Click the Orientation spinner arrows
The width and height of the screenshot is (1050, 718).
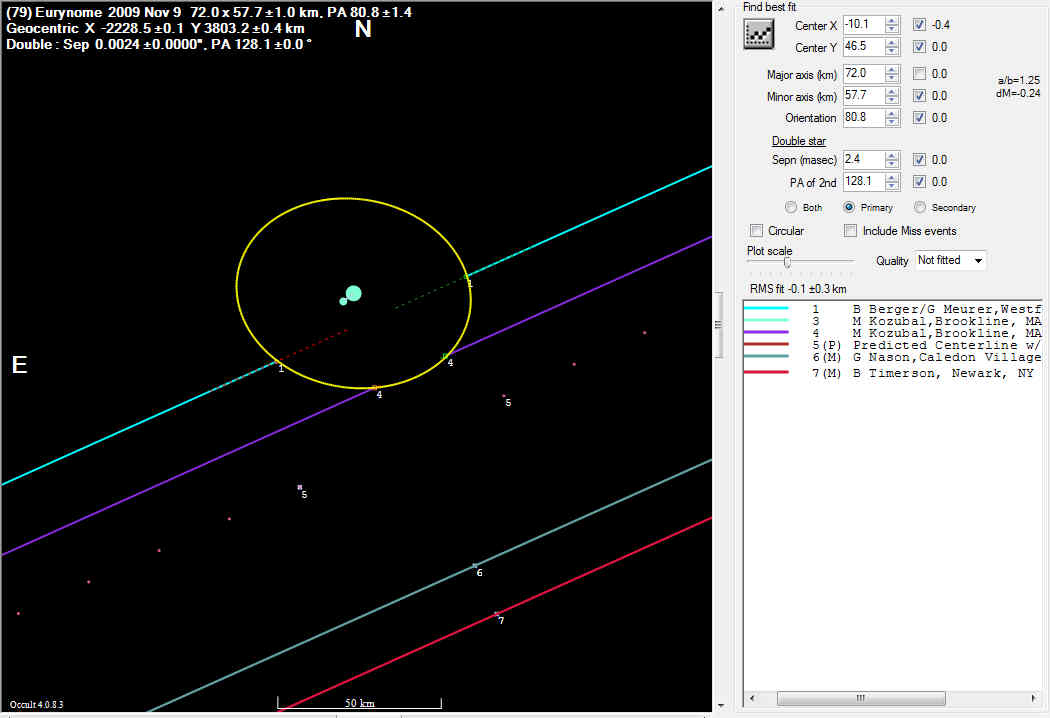click(892, 117)
